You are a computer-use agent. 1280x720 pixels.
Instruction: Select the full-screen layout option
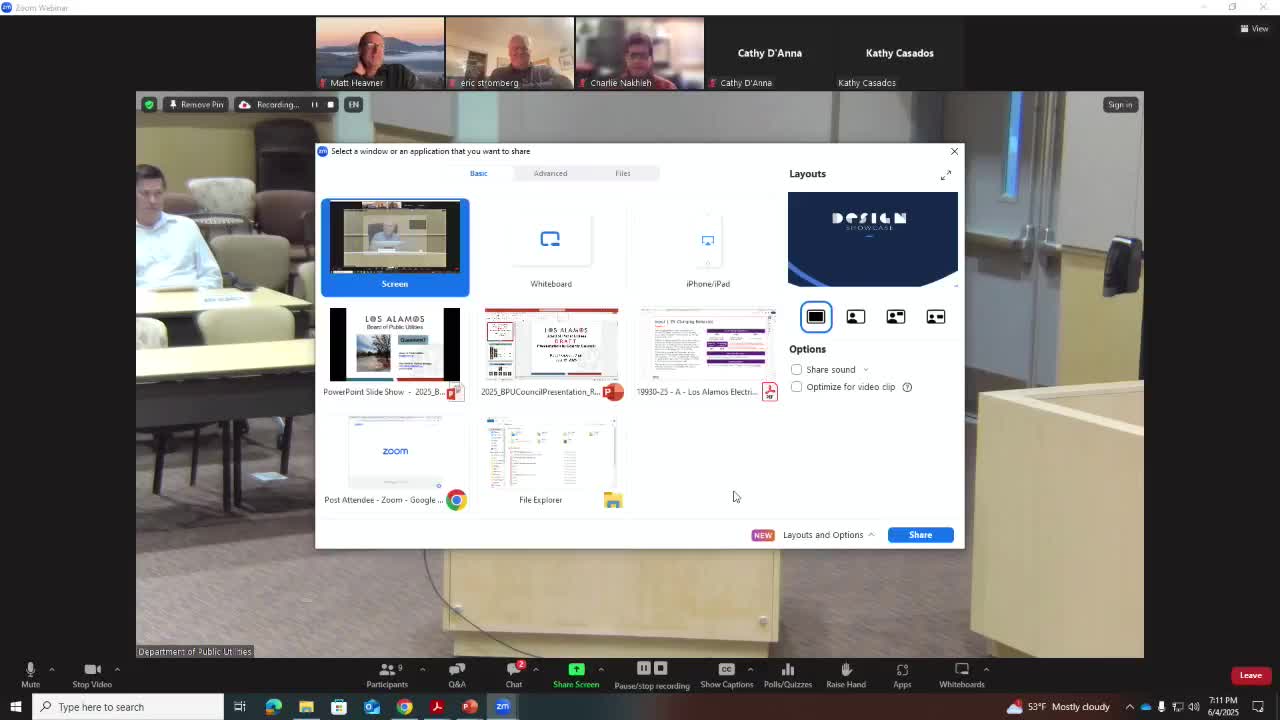pos(816,317)
